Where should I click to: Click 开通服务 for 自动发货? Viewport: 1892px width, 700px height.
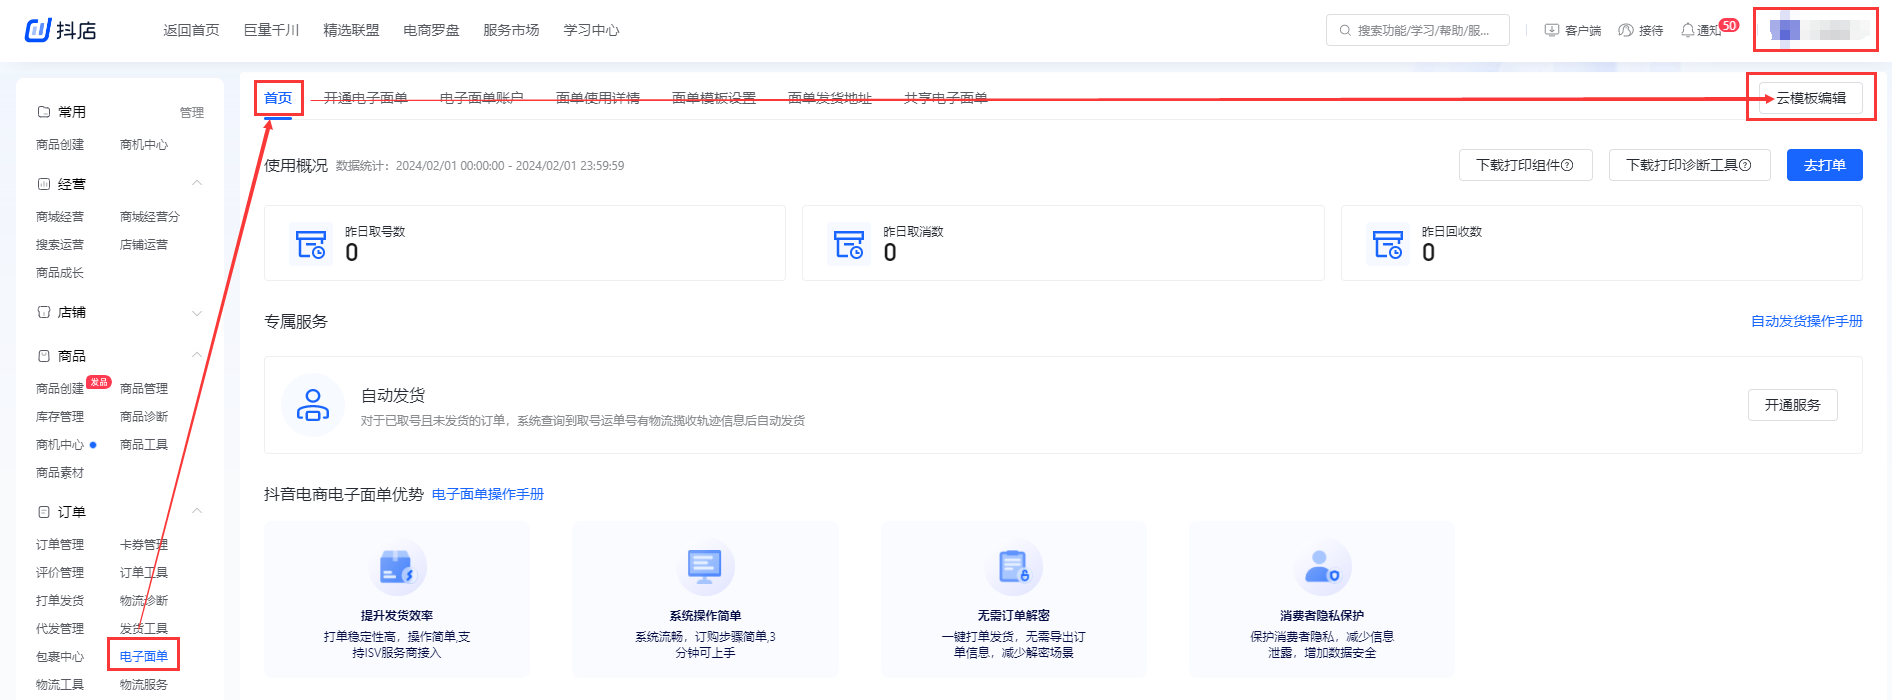tap(1792, 405)
